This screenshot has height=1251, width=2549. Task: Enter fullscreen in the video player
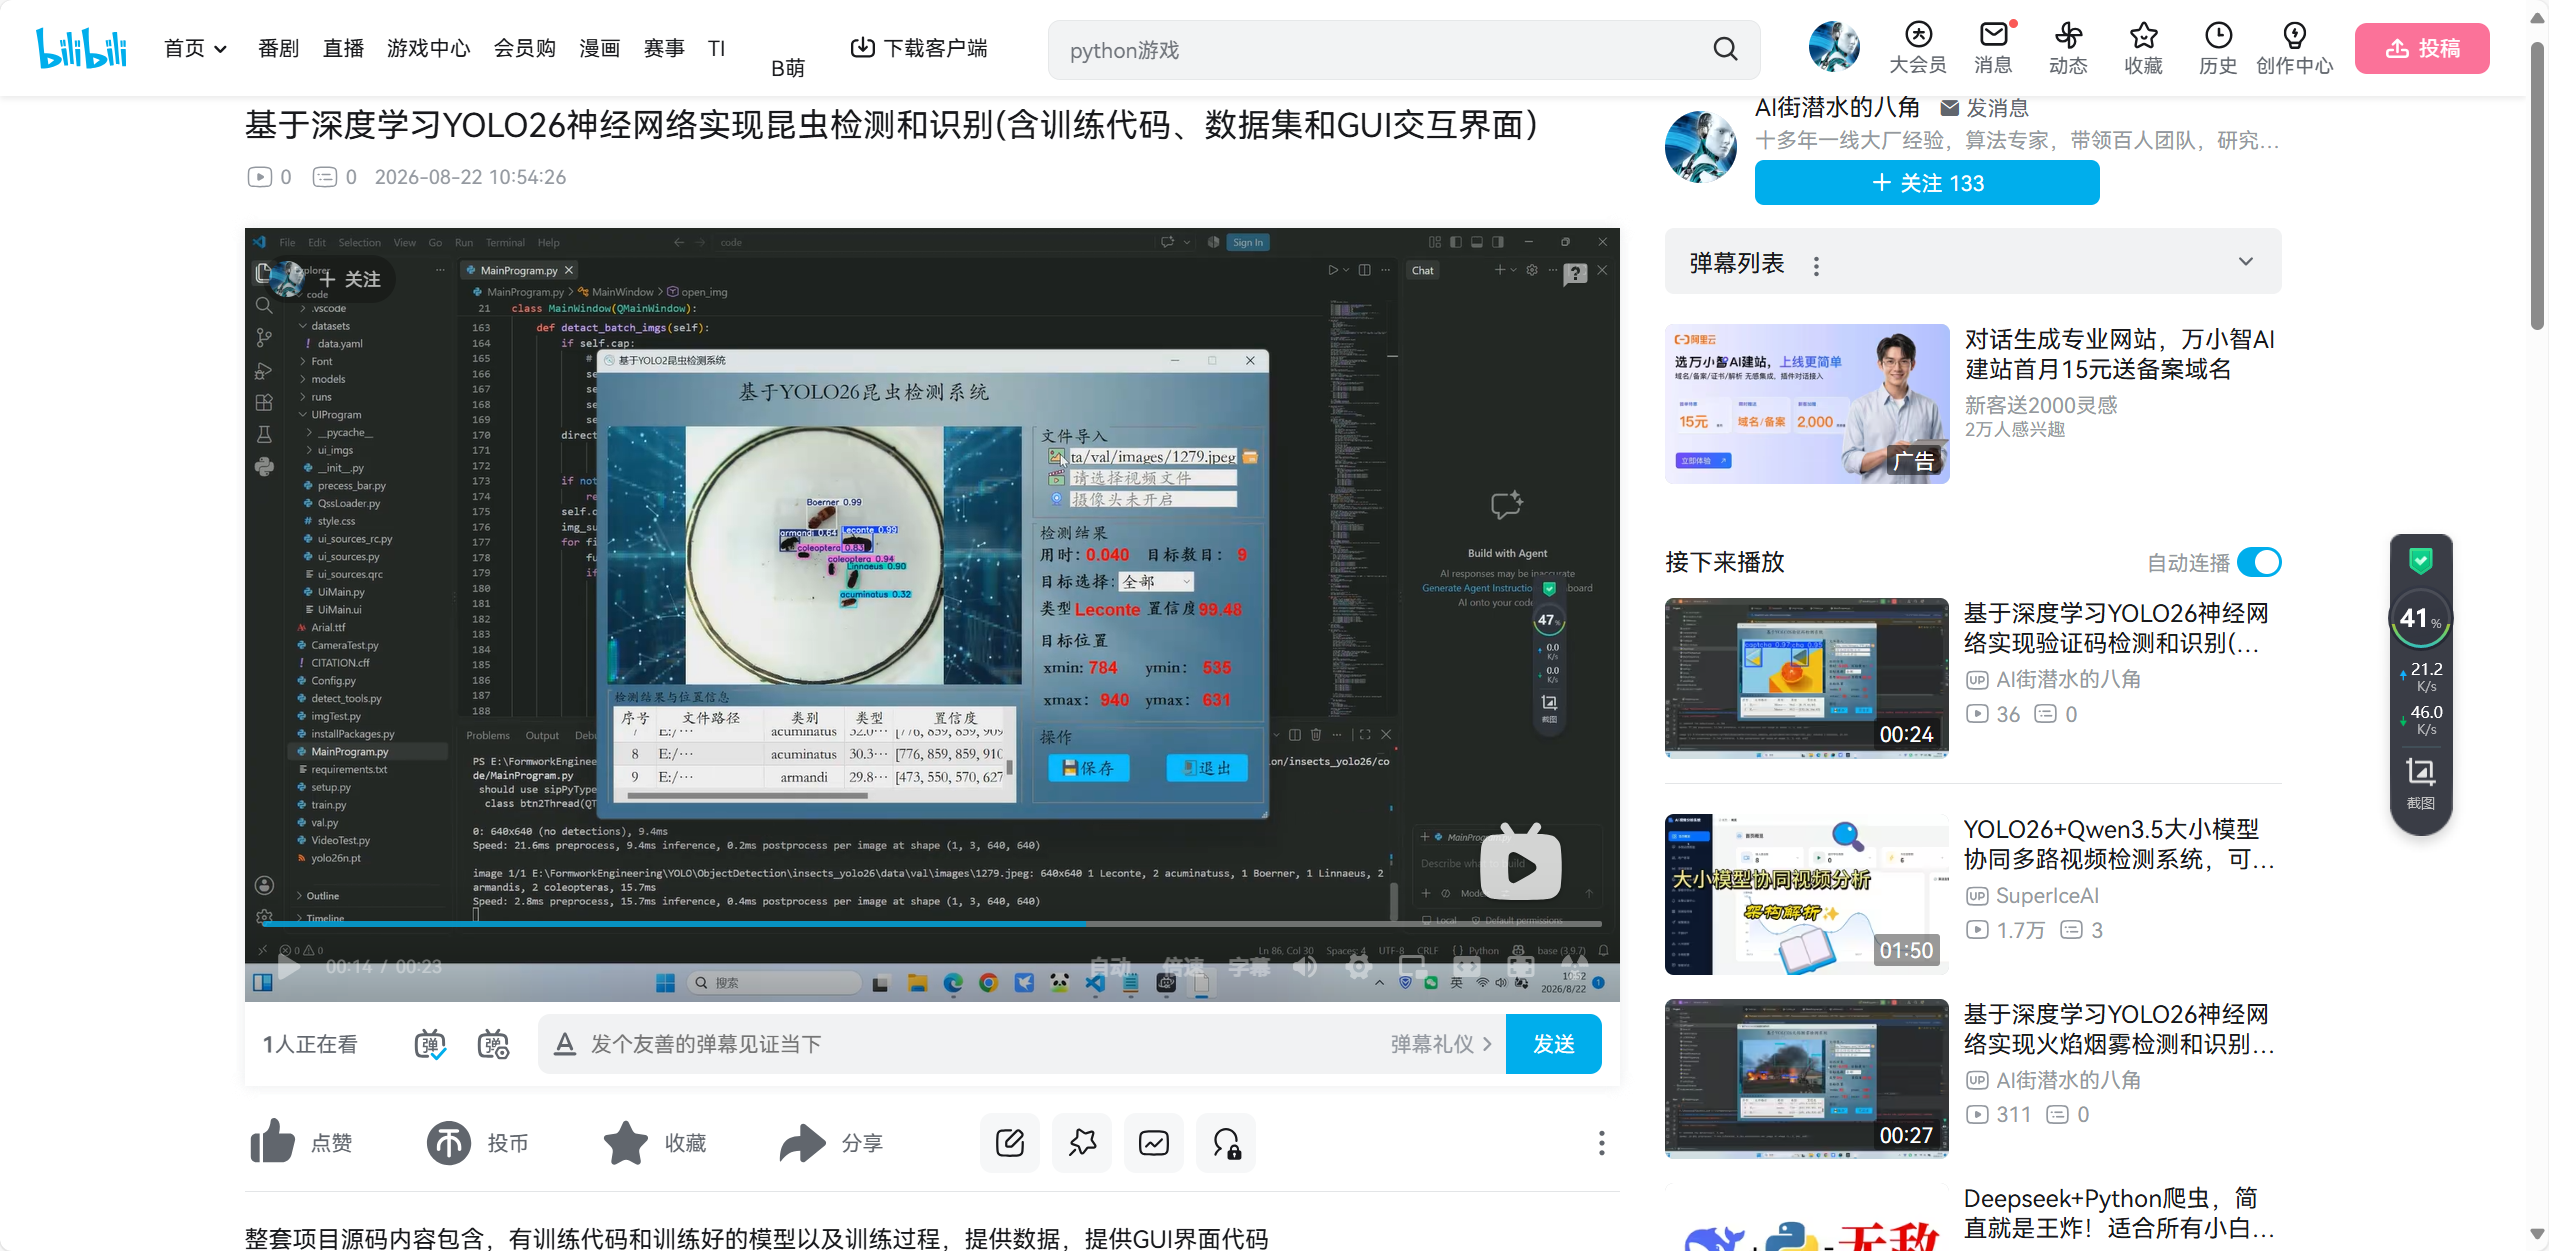point(1574,967)
